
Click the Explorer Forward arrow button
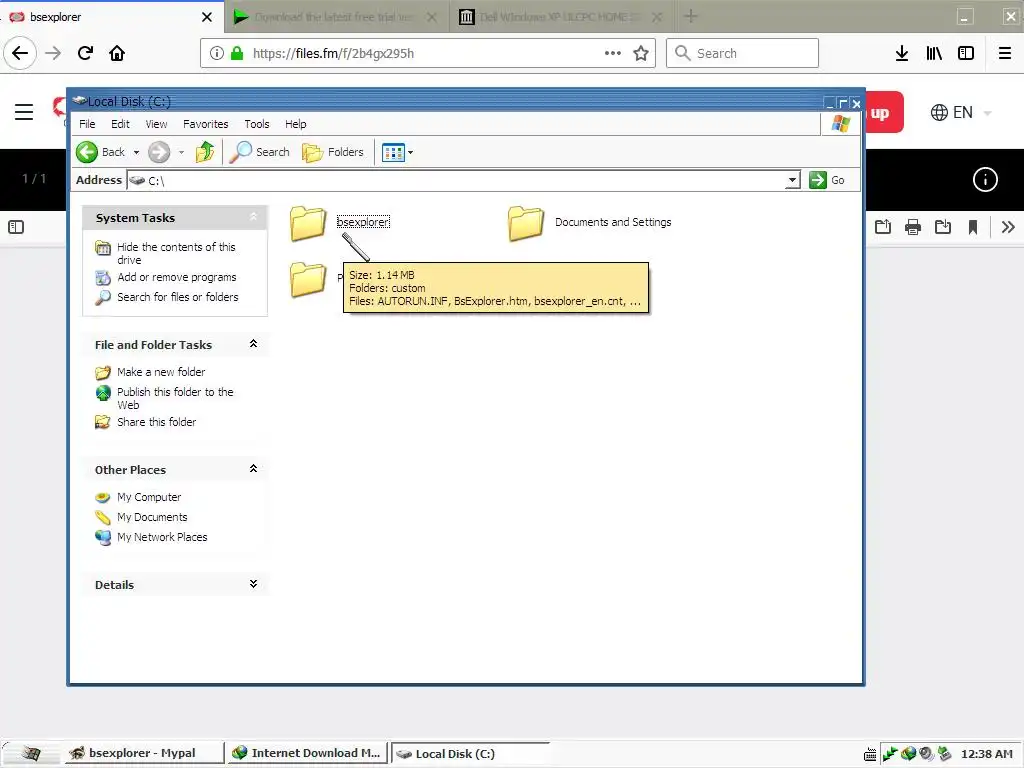[159, 152]
